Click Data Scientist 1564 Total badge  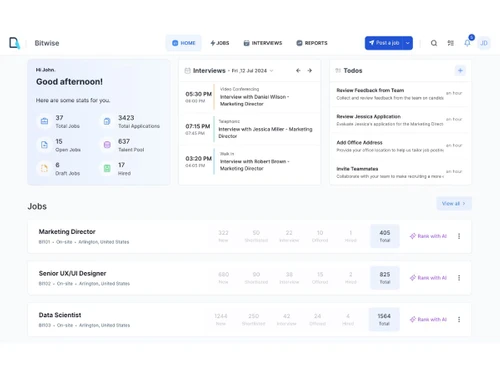[384, 319]
